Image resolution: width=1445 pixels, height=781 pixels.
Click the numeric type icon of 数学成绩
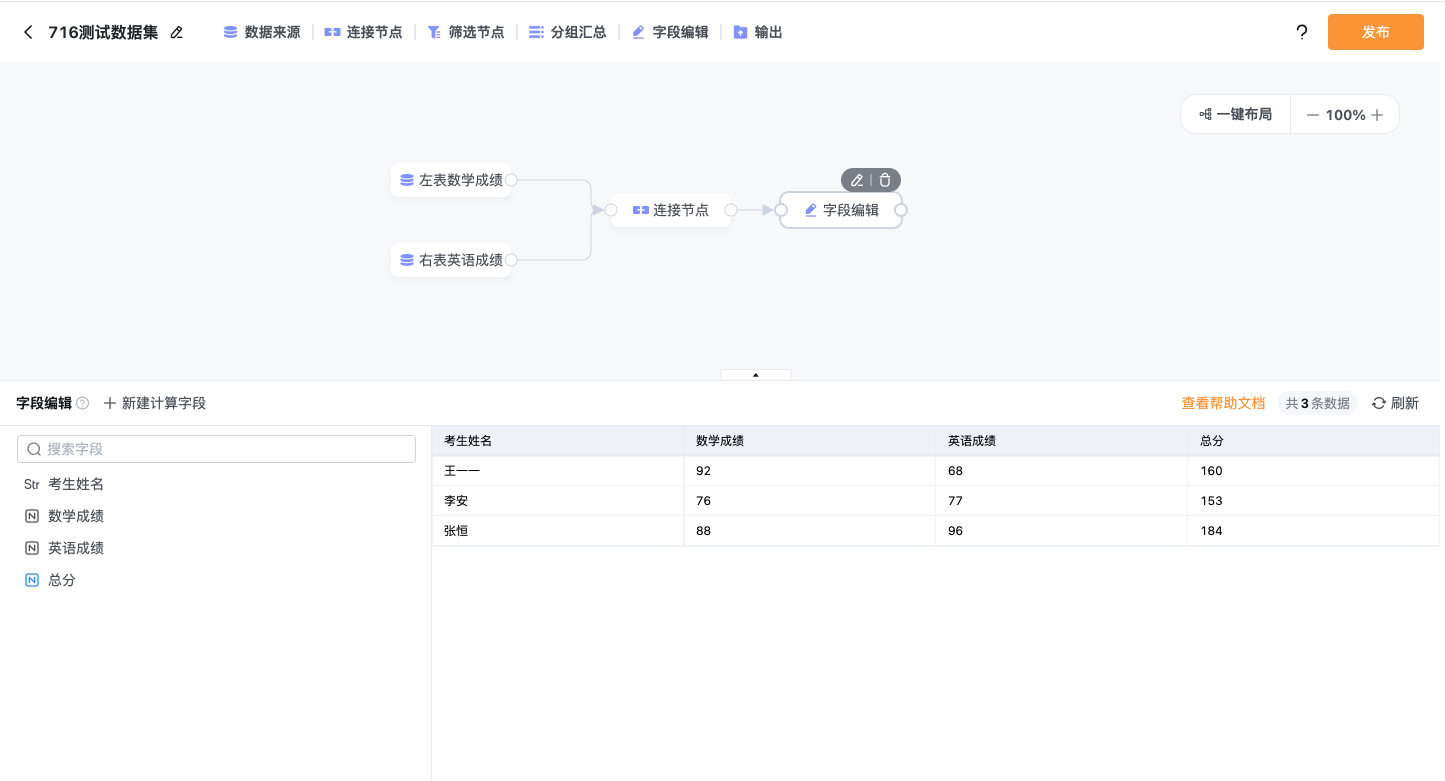pyautogui.click(x=32, y=516)
